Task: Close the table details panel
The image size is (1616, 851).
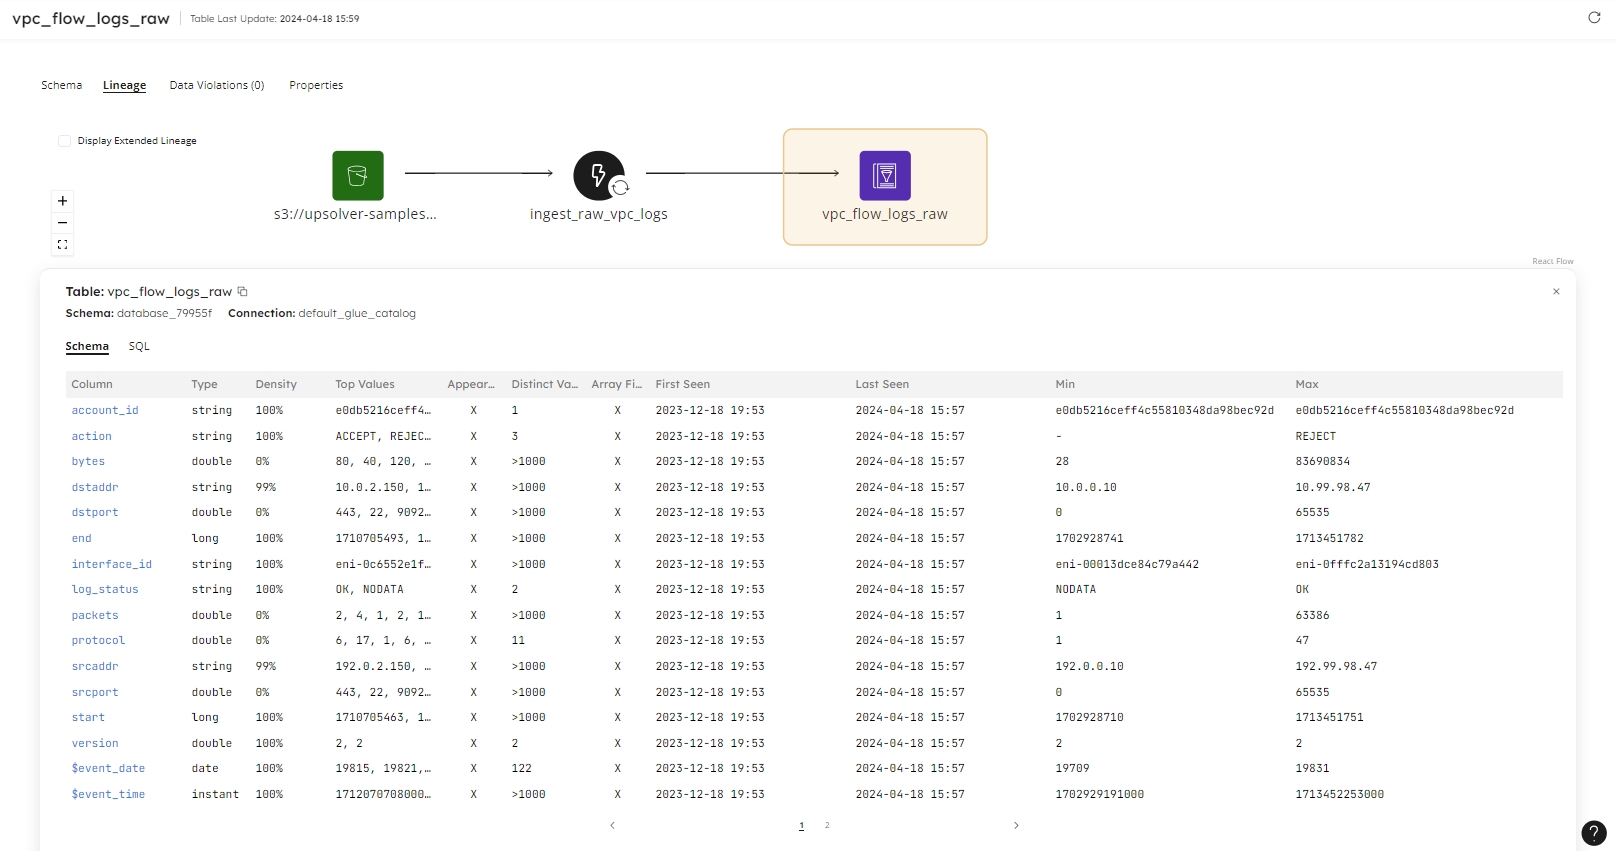Action: coord(1556,292)
